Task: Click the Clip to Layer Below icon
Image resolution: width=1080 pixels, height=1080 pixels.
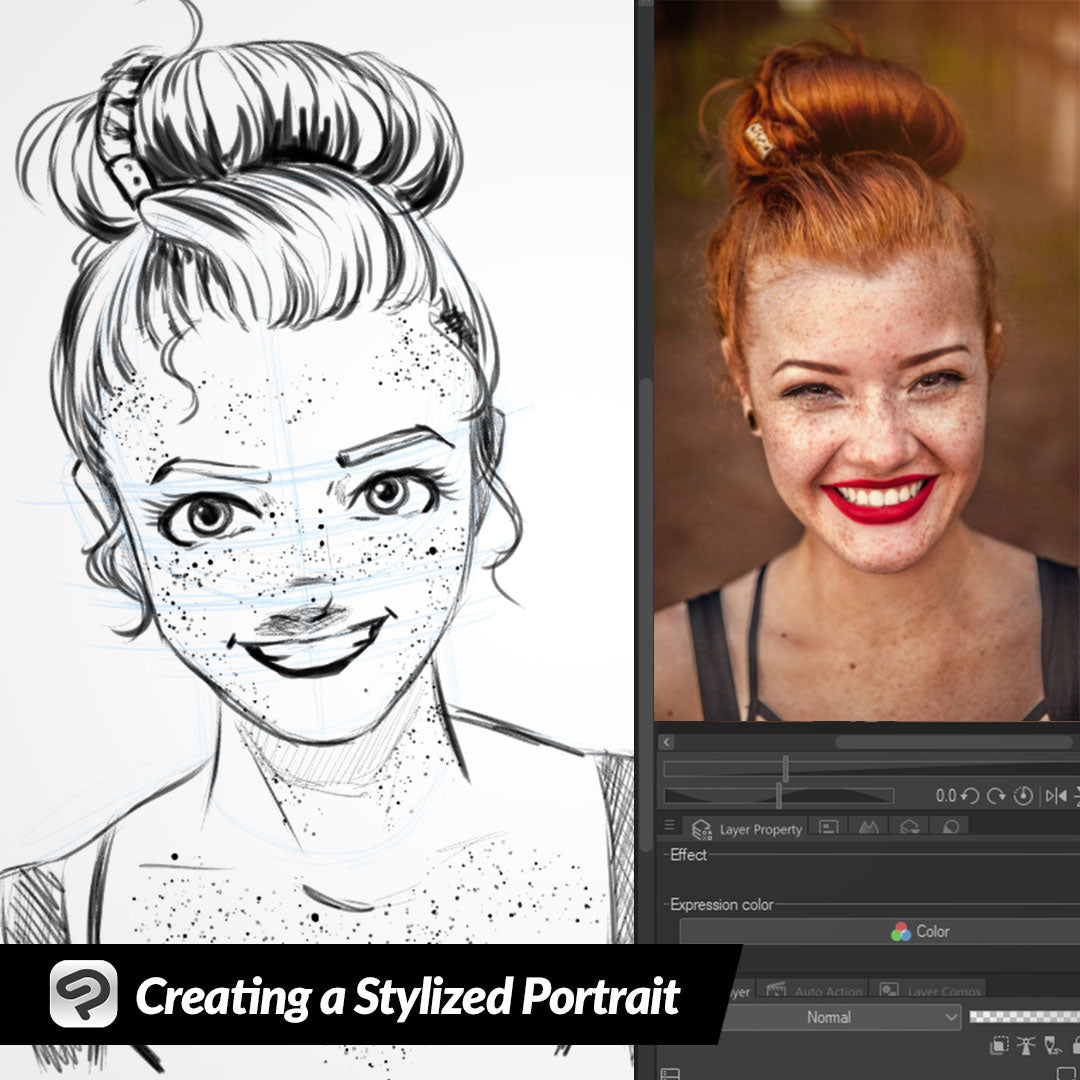Action: pos(999,1046)
